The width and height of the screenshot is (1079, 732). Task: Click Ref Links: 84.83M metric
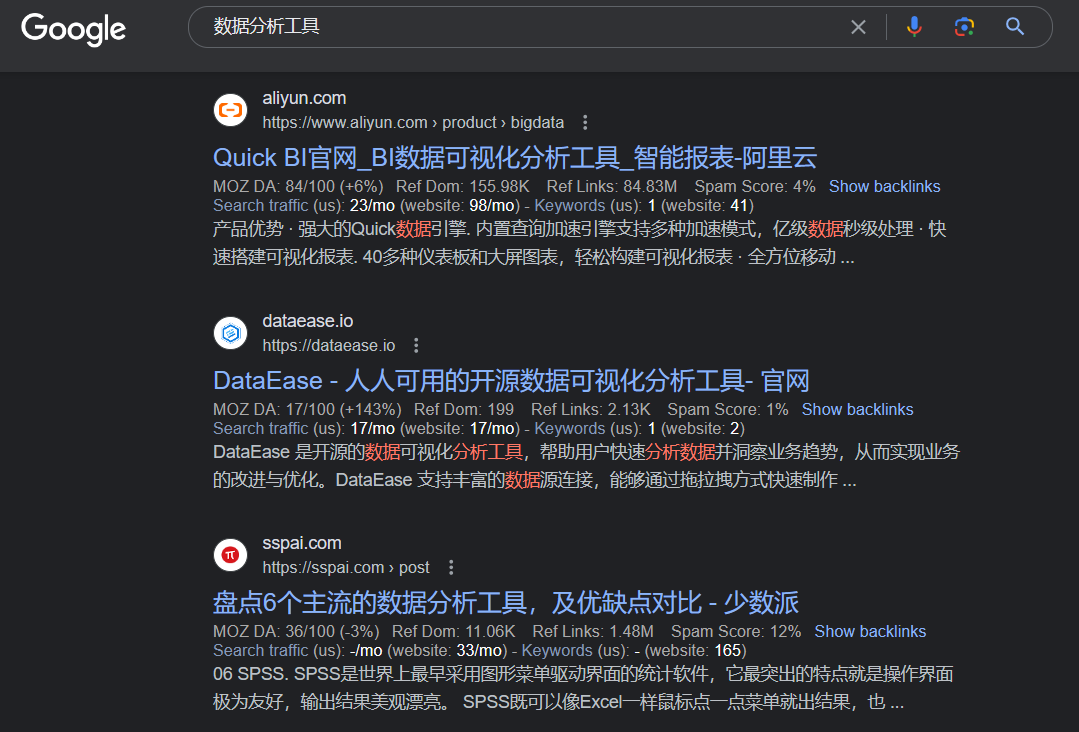612,186
